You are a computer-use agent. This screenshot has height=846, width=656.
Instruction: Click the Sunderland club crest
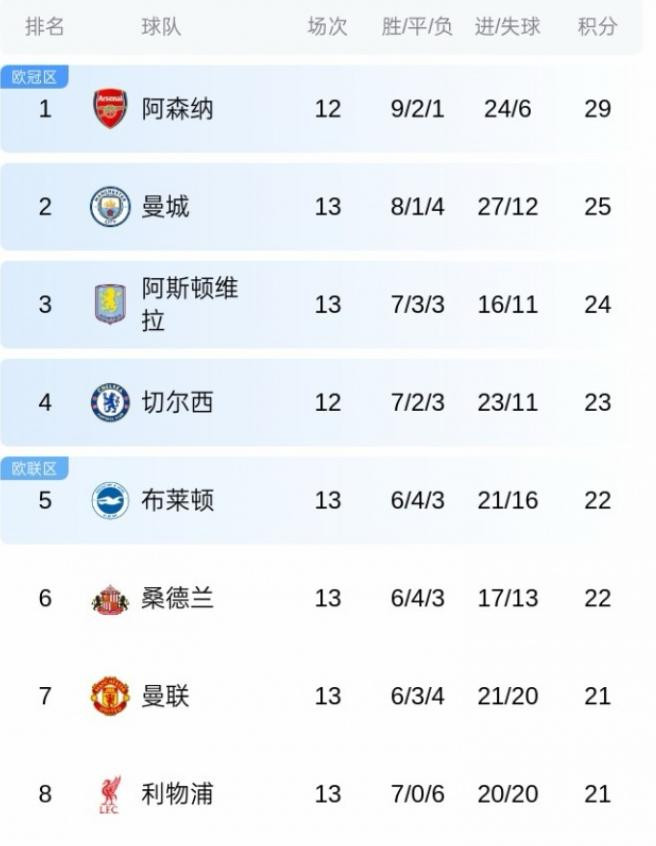point(110,598)
